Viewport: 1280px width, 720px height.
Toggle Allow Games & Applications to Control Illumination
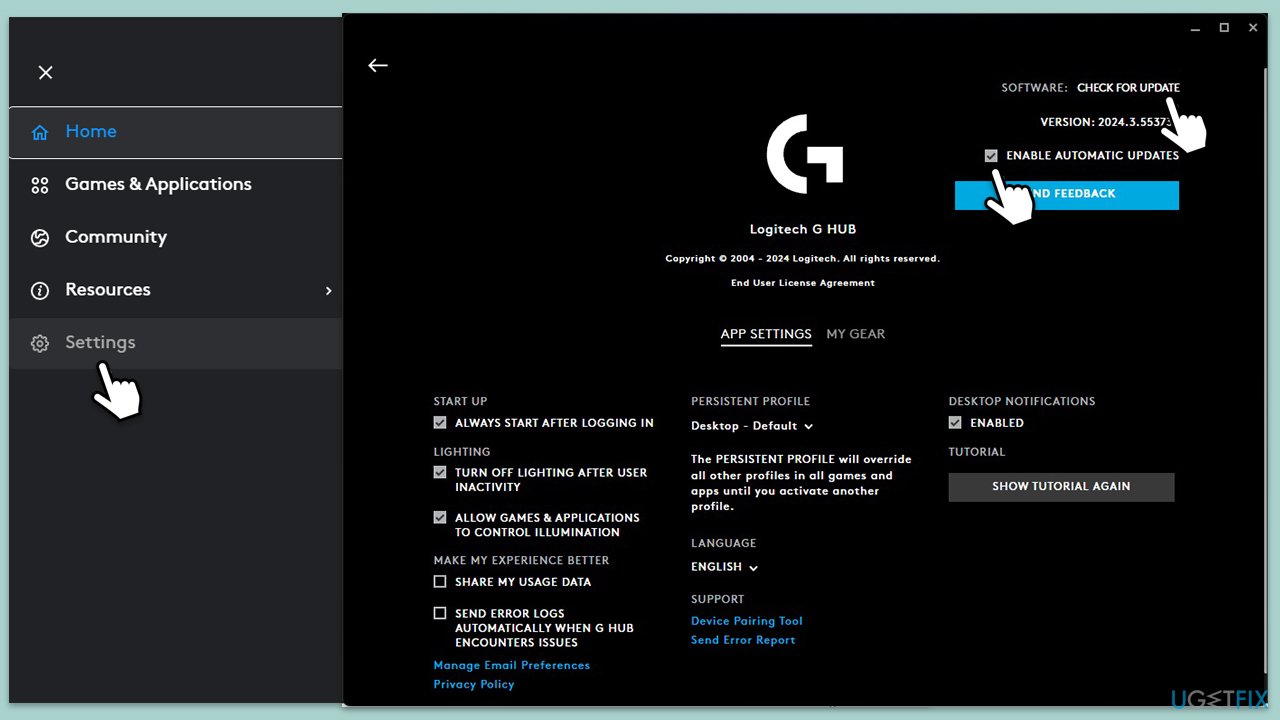point(440,518)
